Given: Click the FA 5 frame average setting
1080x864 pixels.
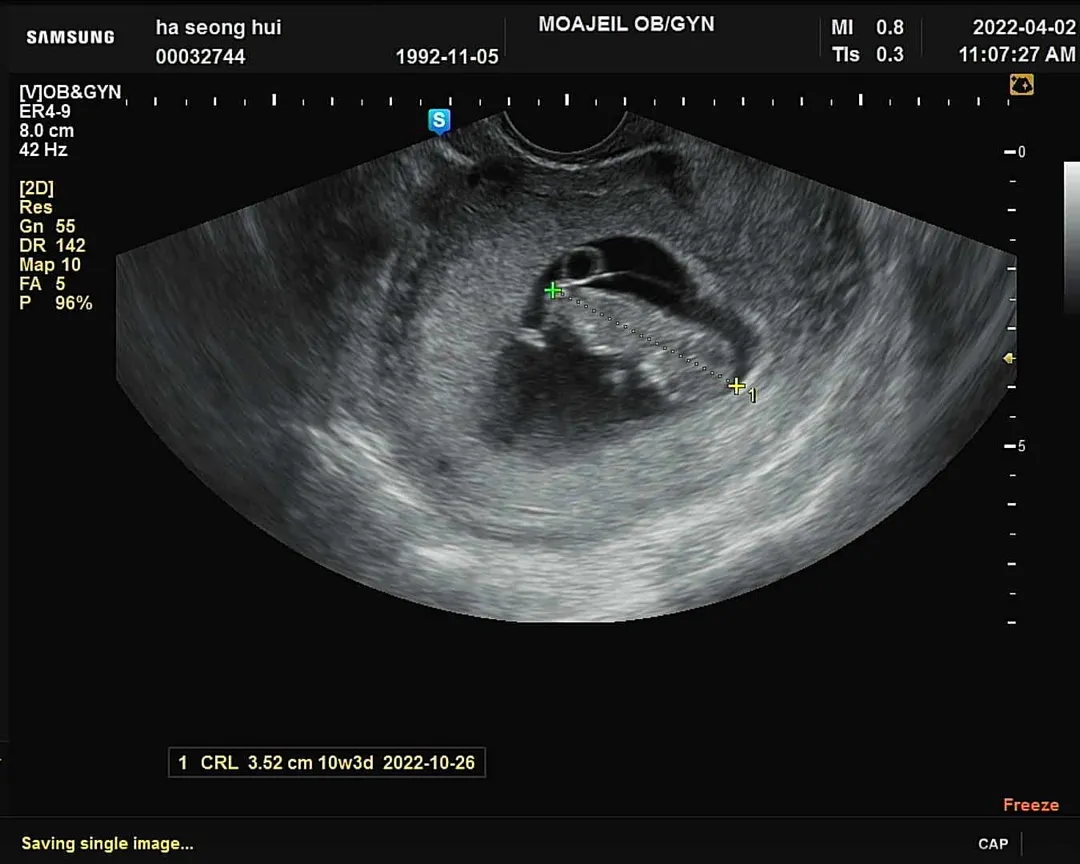Looking at the screenshot, I should click(42, 284).
